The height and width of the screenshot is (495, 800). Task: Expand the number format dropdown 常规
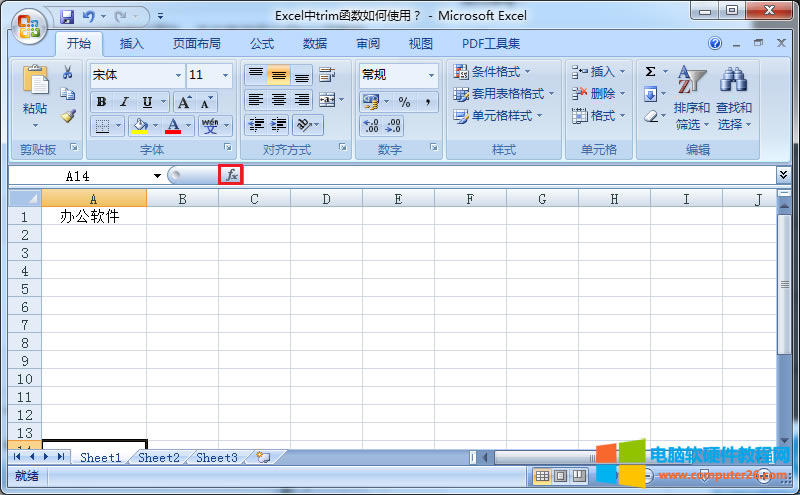pos(432,75)
